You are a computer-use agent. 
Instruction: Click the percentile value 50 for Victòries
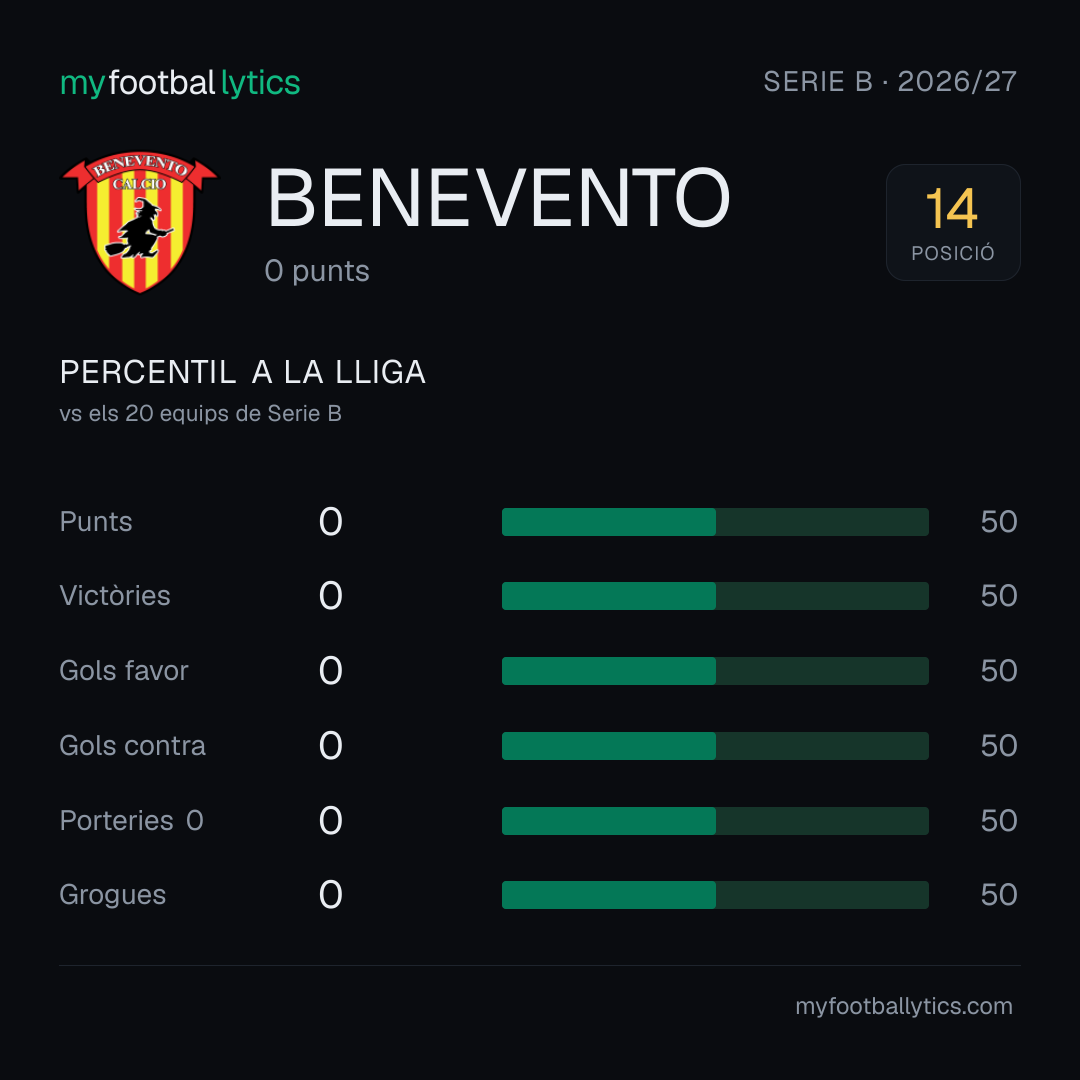999,596
